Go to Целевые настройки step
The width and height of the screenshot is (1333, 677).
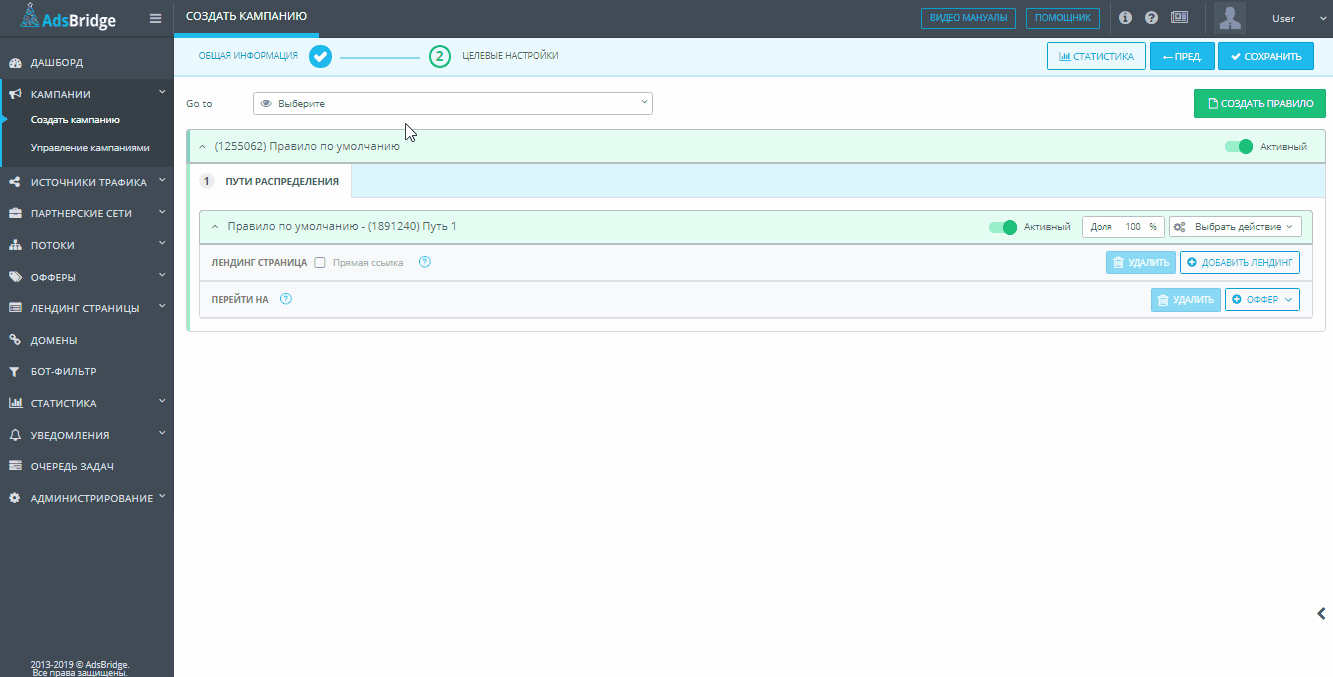pos(510,56)
